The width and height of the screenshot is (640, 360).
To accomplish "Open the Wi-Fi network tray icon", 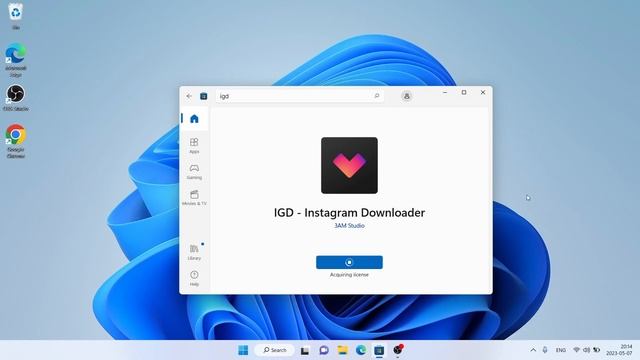I will (576, 350).
